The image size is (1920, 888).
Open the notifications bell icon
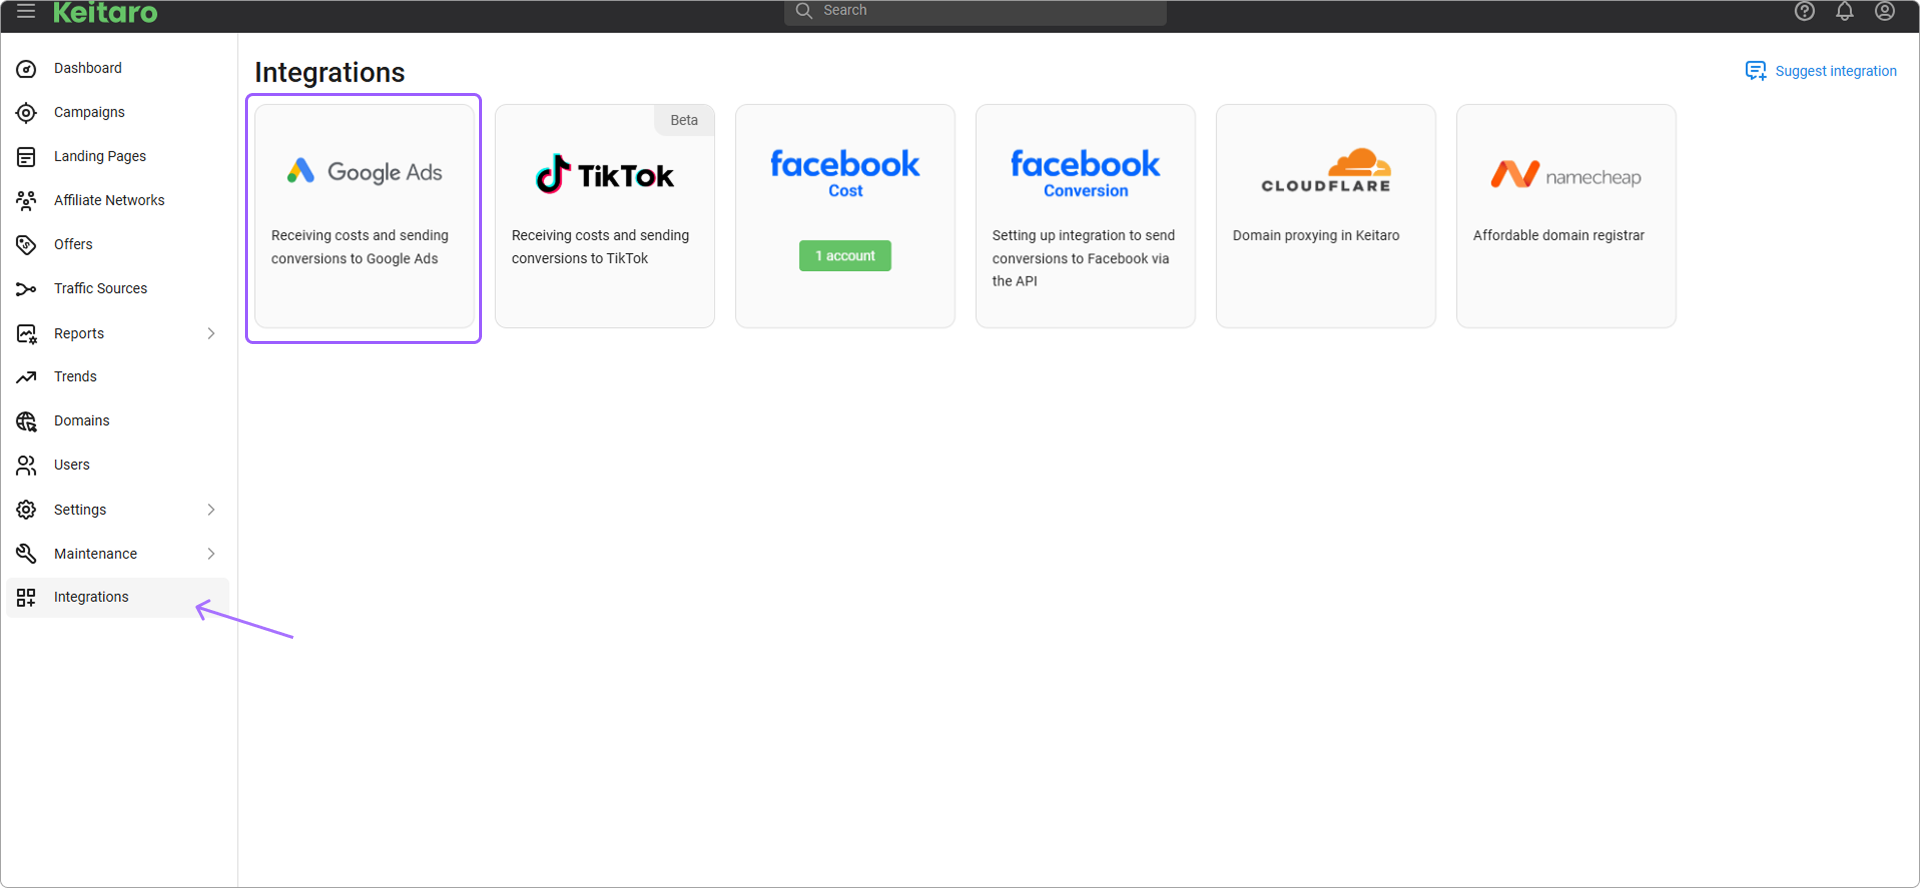click(x=1844, y=11)
